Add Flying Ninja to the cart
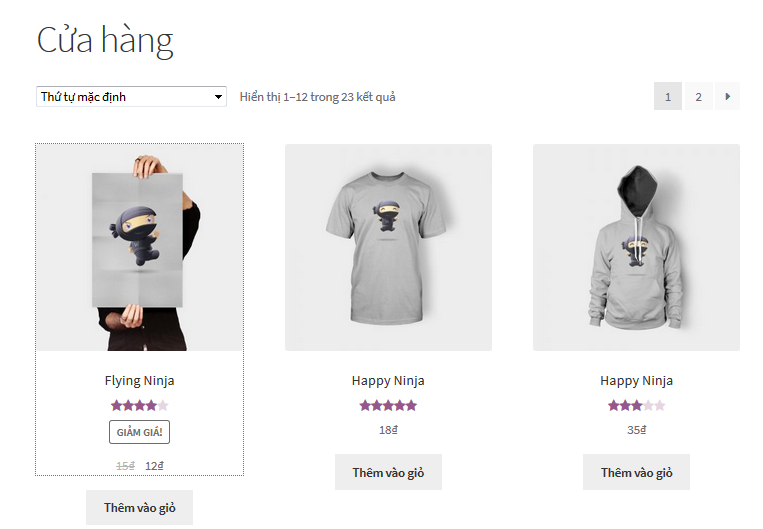Image resolution: width=763 pixels, height=529 pixels. tap(139, 507)
